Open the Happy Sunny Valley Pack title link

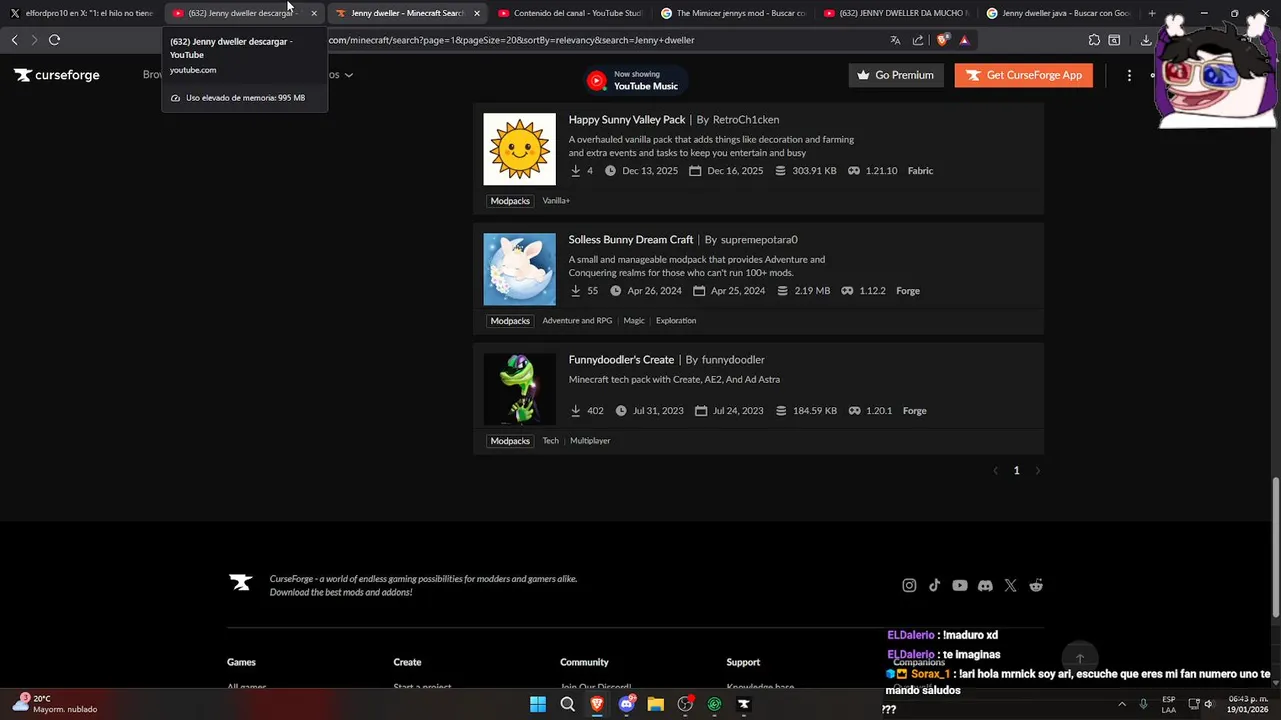[x=627, y=119]
